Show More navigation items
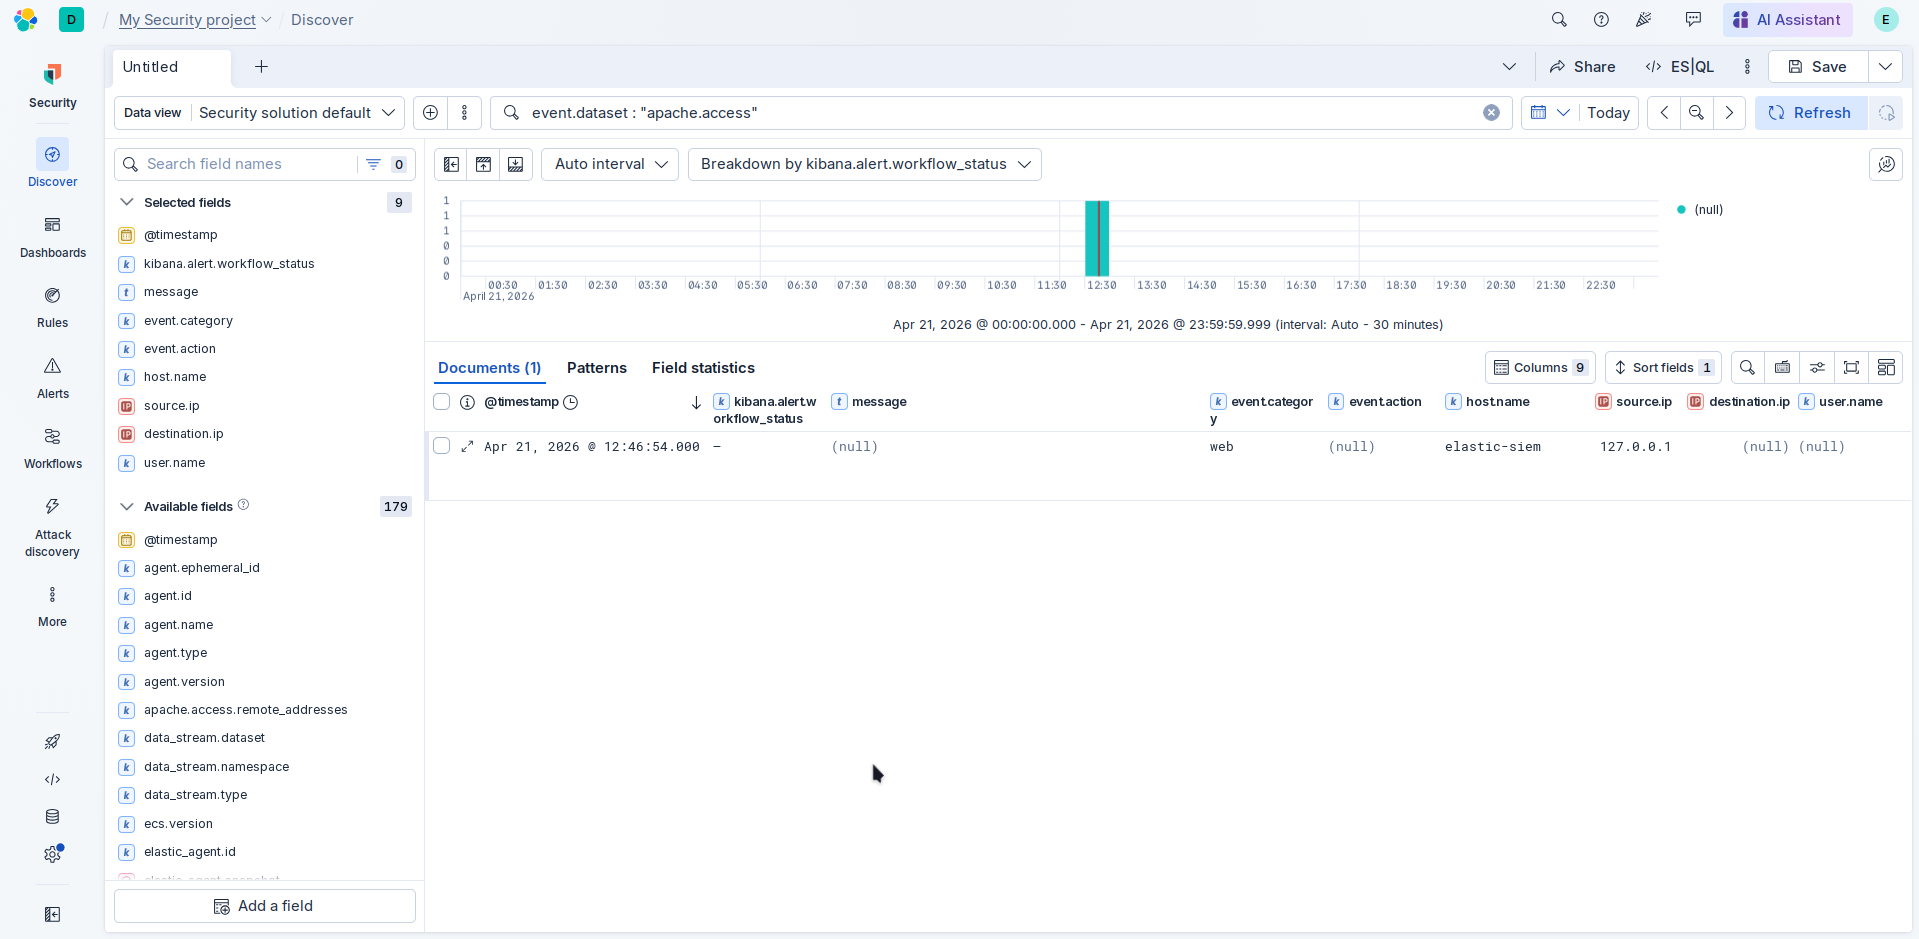Viewport: 1919px width, 939px height. pyautogui.click(x=52, y=606)
